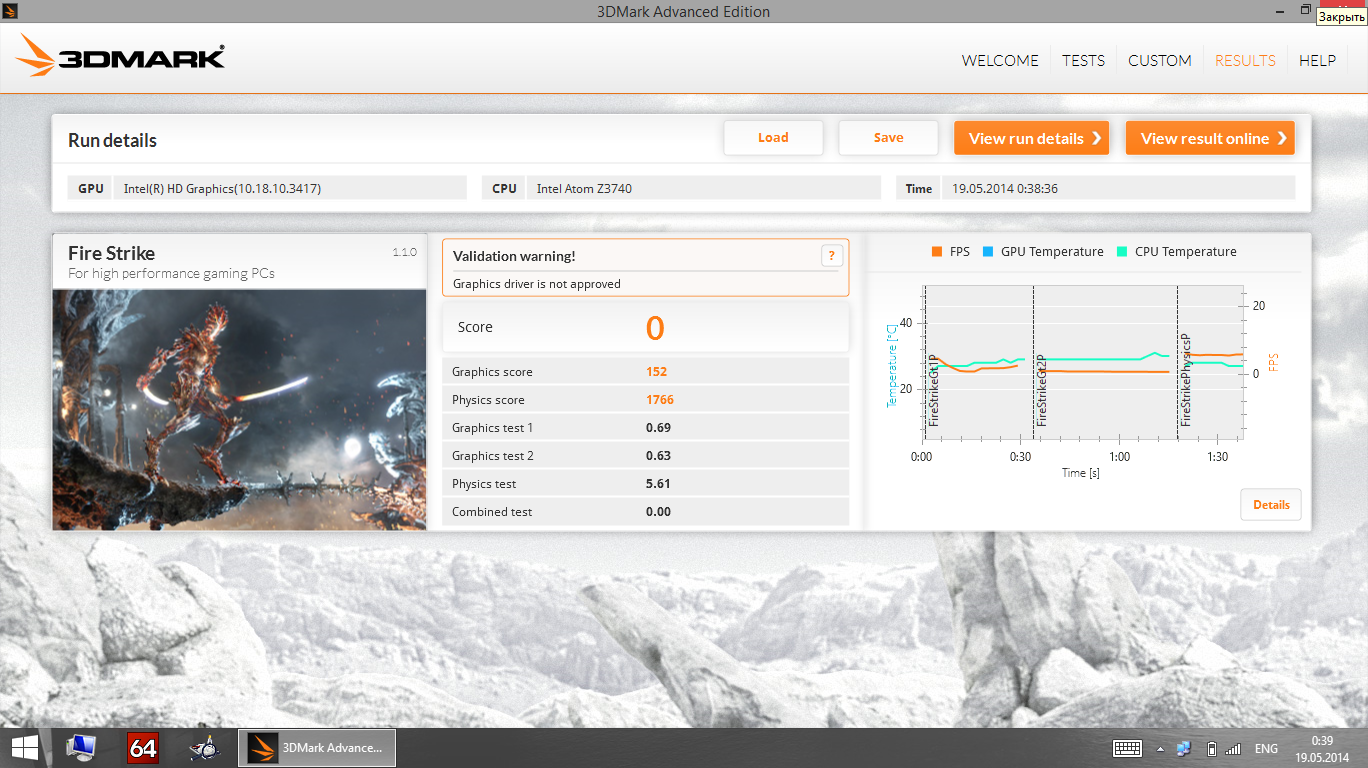Click View result online button
Viewport: 1368px width, 768px height.
(x=1210, y=138)
